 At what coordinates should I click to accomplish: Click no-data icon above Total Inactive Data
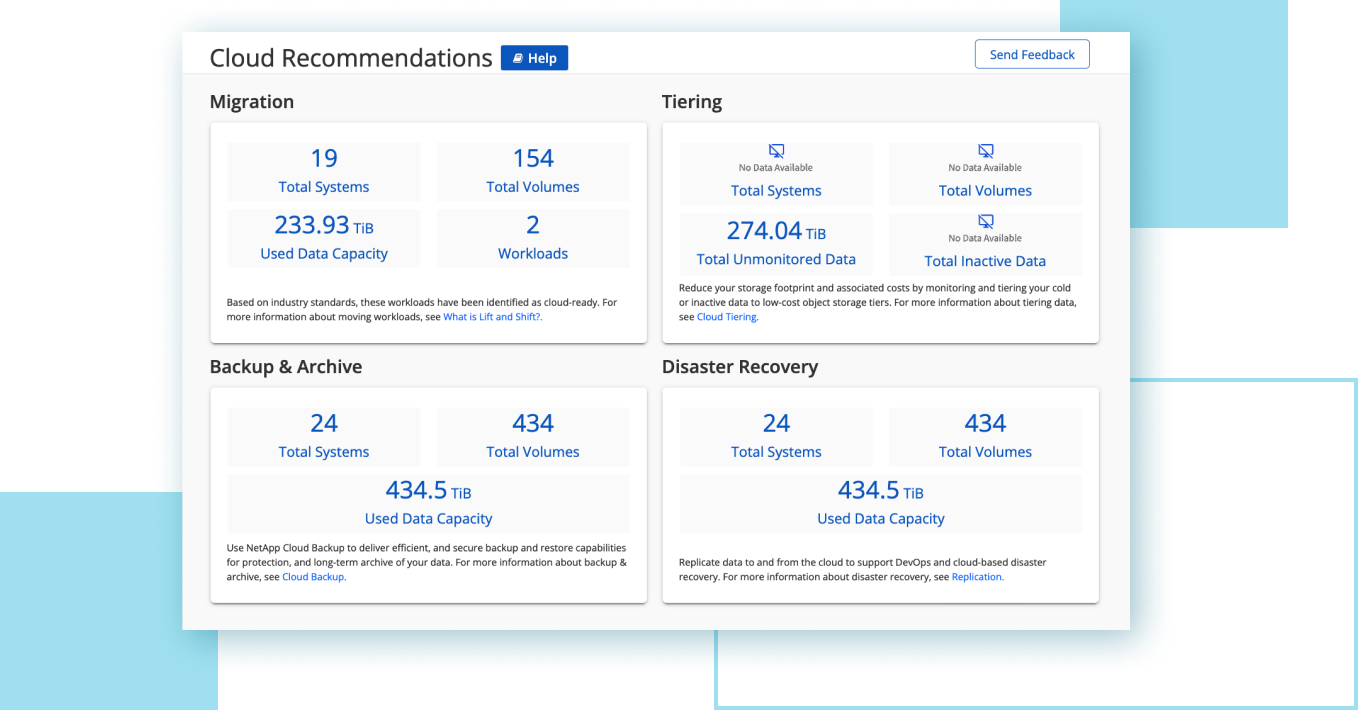coord(985,221)
